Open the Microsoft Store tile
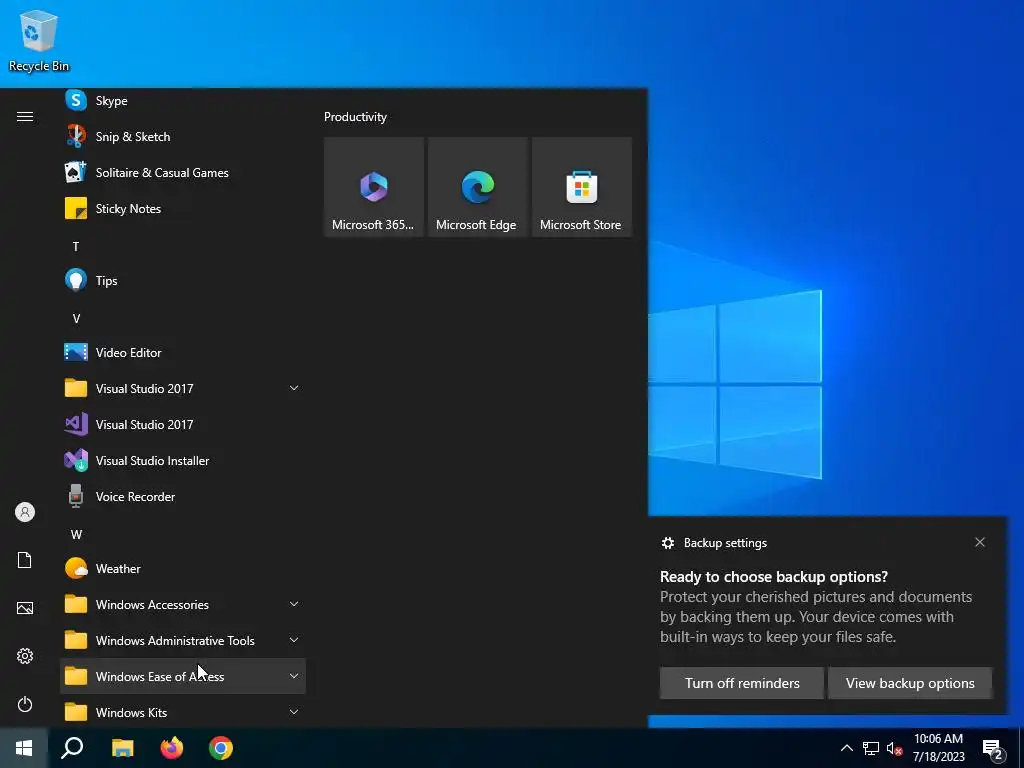 (x=581, y=187)
